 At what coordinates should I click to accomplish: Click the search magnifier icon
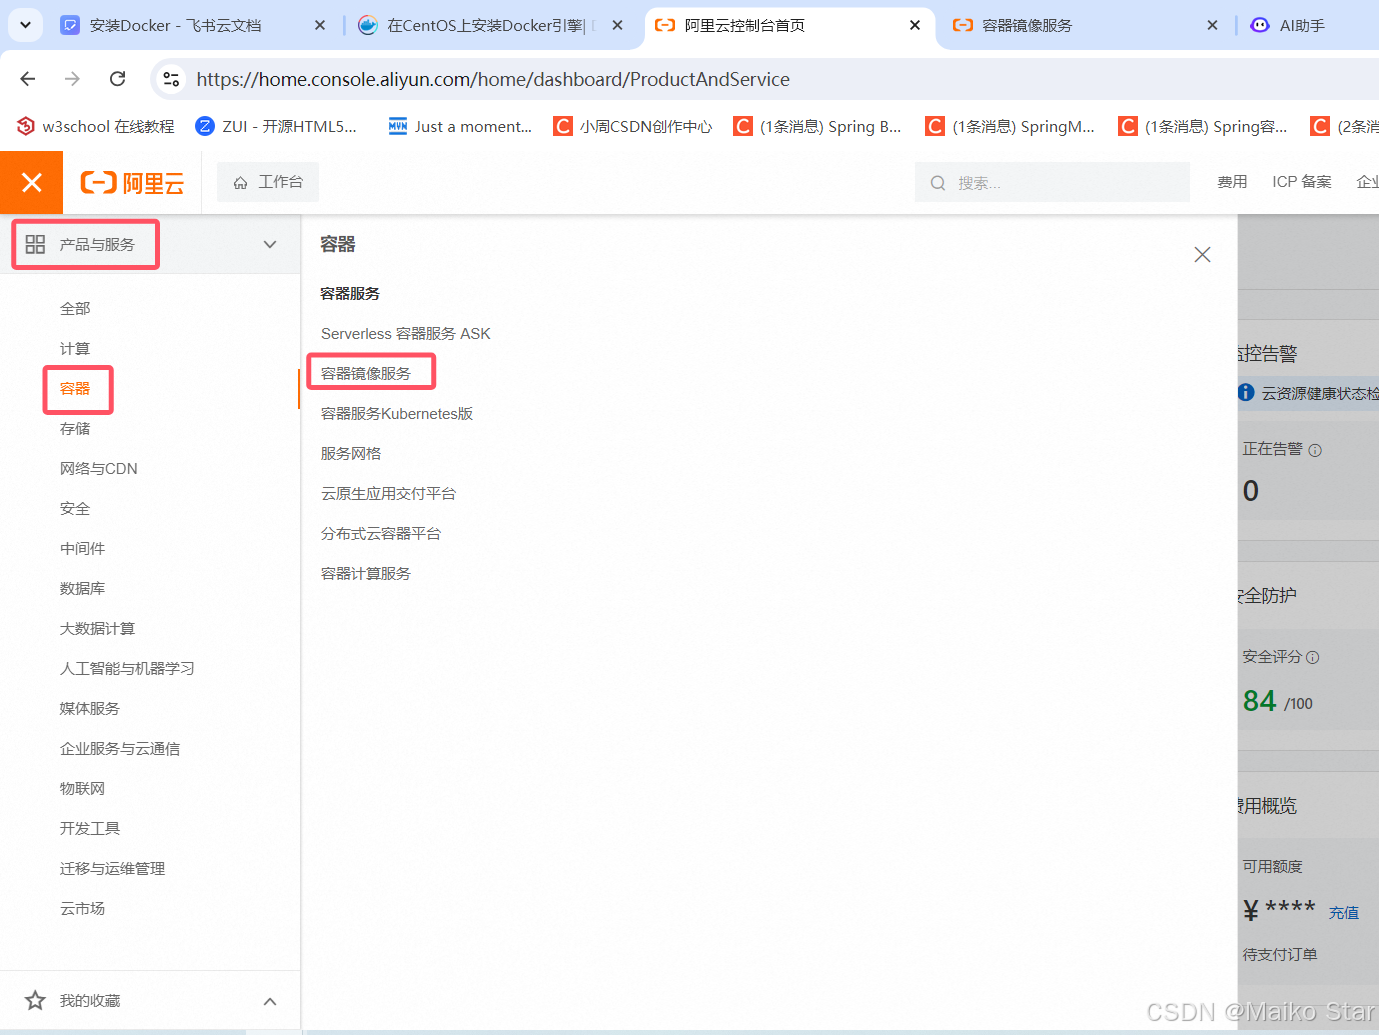[938, 183]
